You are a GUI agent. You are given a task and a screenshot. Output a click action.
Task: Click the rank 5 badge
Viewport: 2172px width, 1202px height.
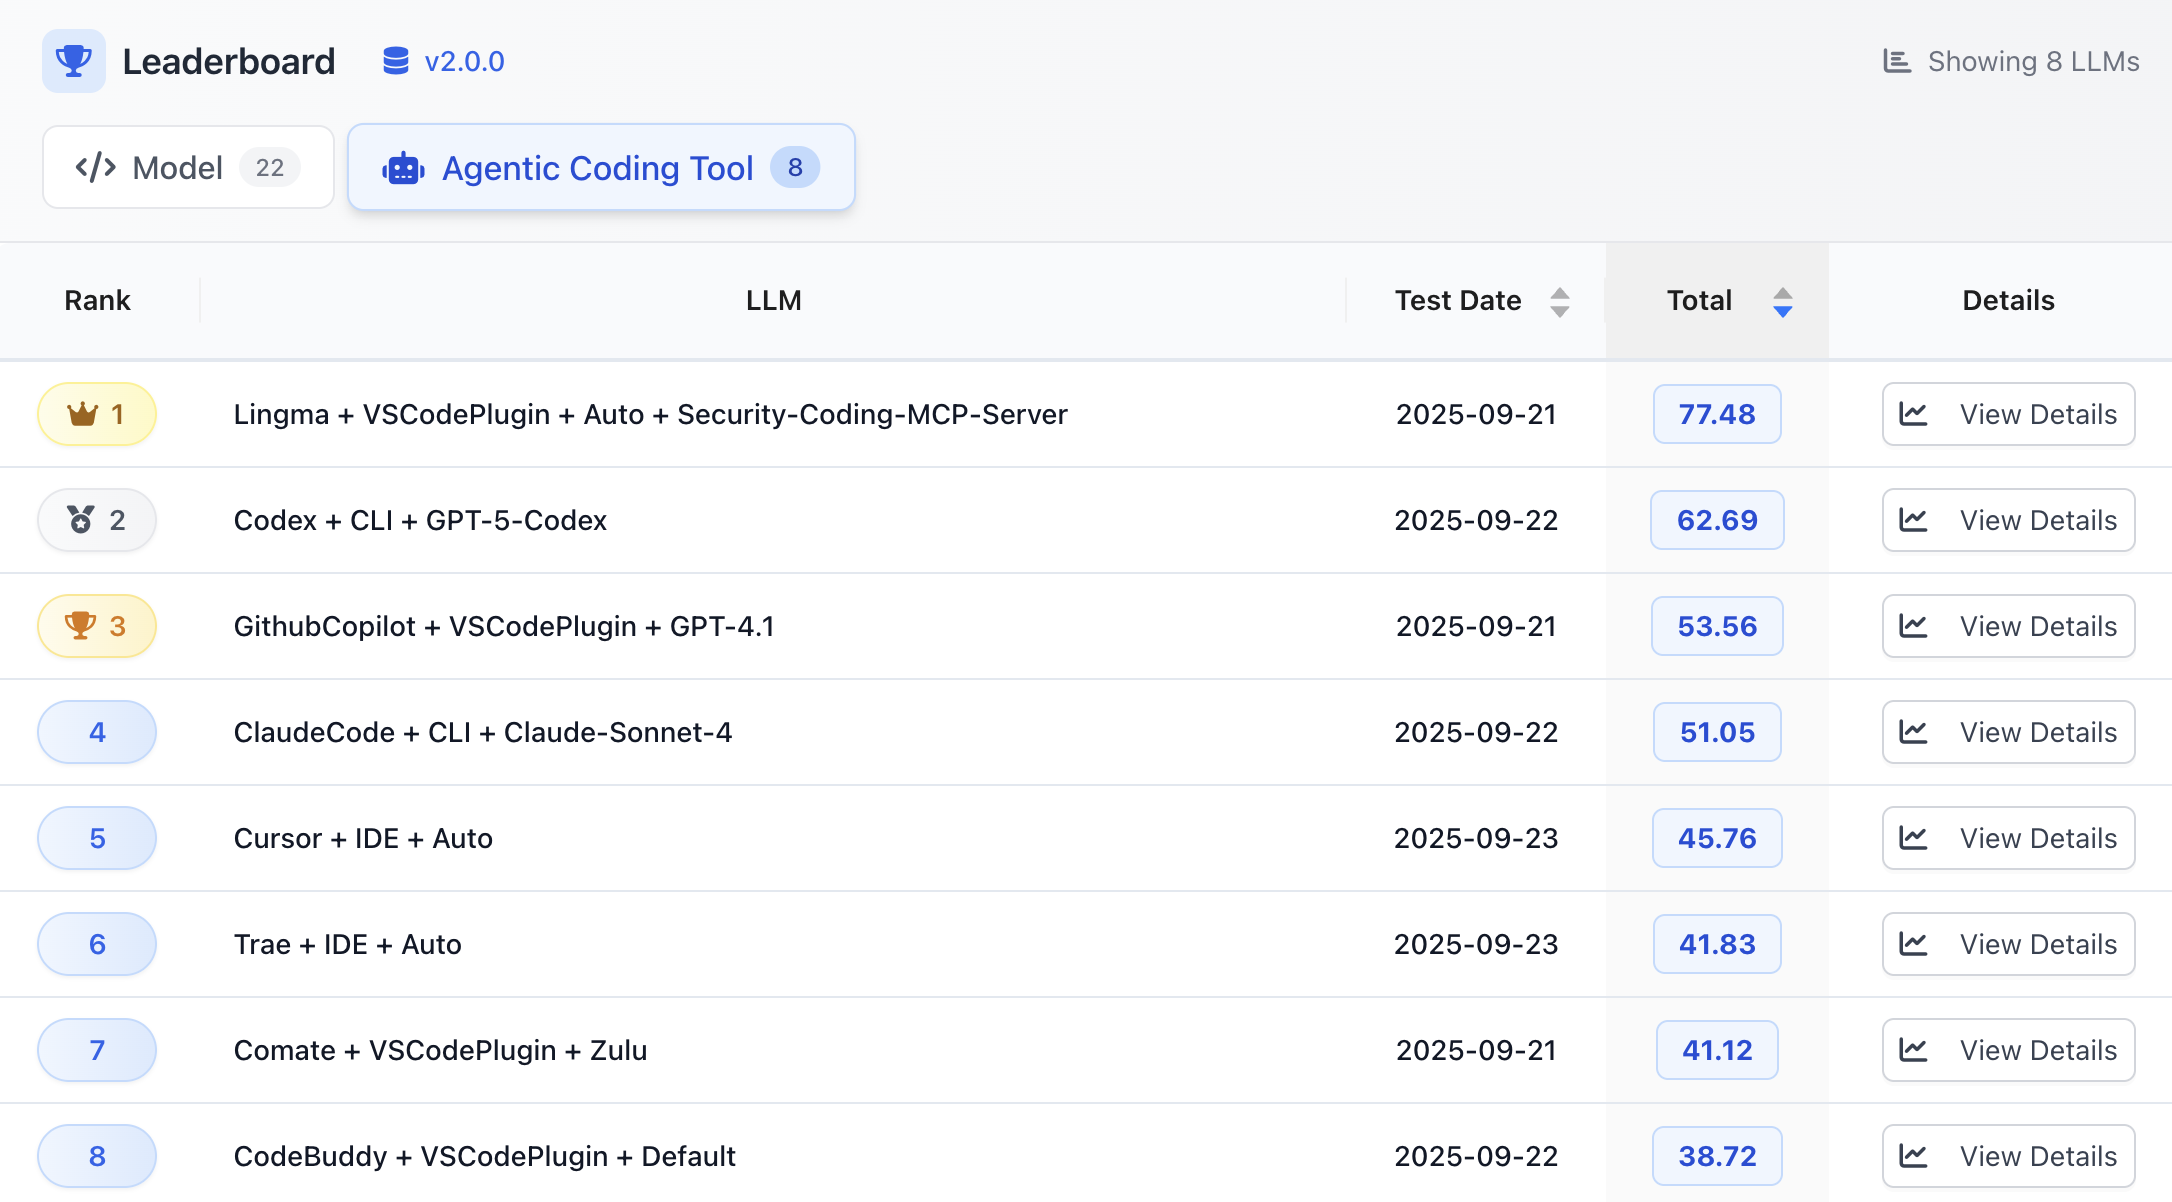click(97, 838)
